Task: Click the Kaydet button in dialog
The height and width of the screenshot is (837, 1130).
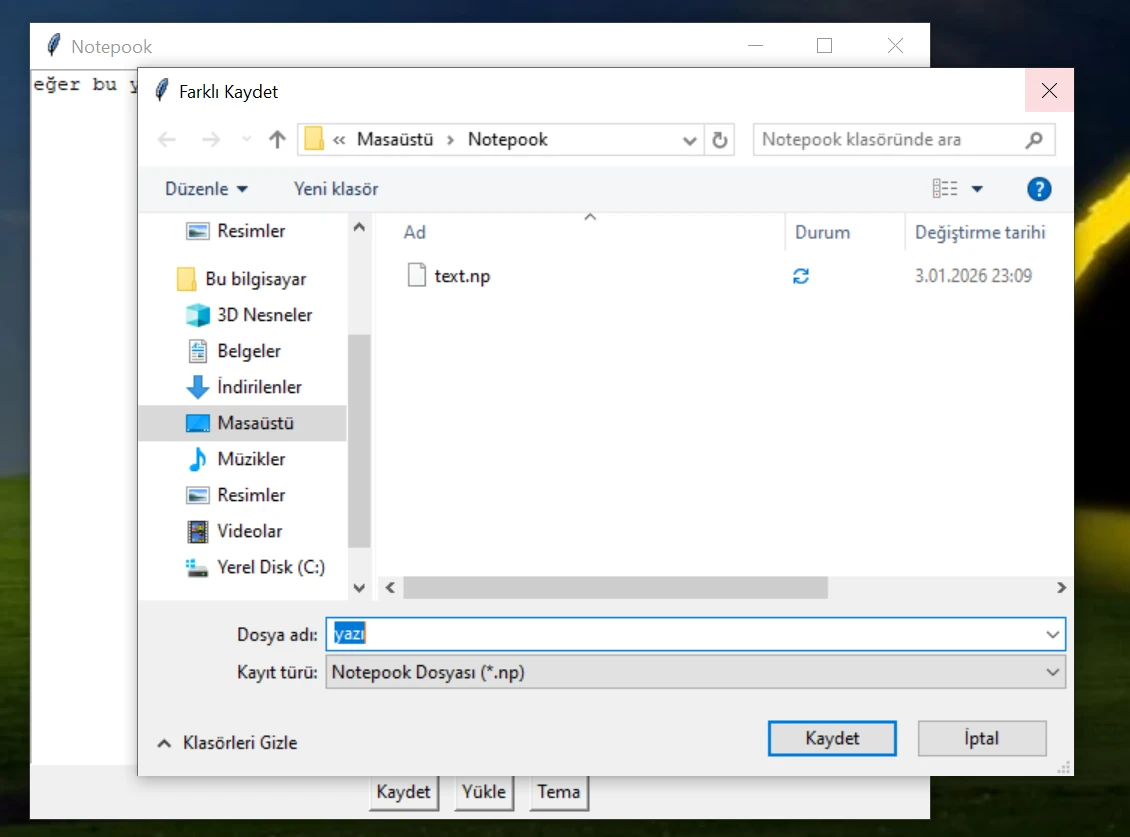Action: [832, 739]
